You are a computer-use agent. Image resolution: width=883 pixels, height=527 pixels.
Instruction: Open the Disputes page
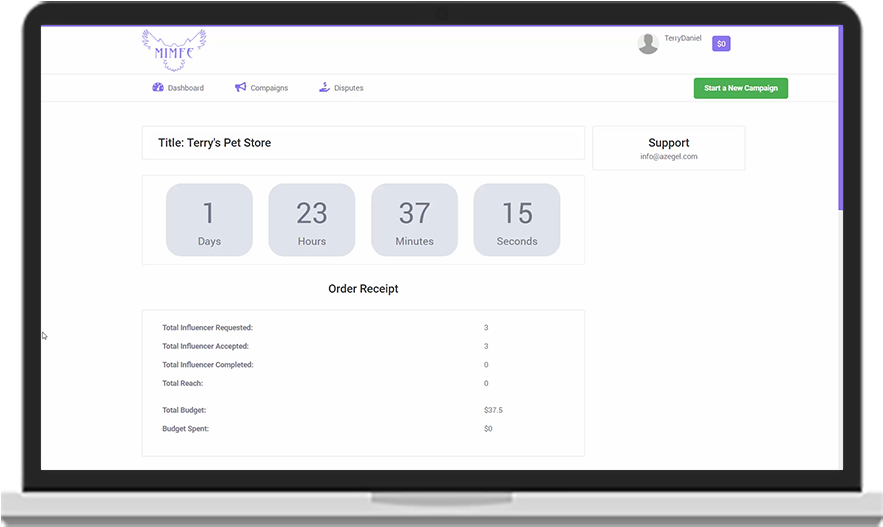(341, 88)
